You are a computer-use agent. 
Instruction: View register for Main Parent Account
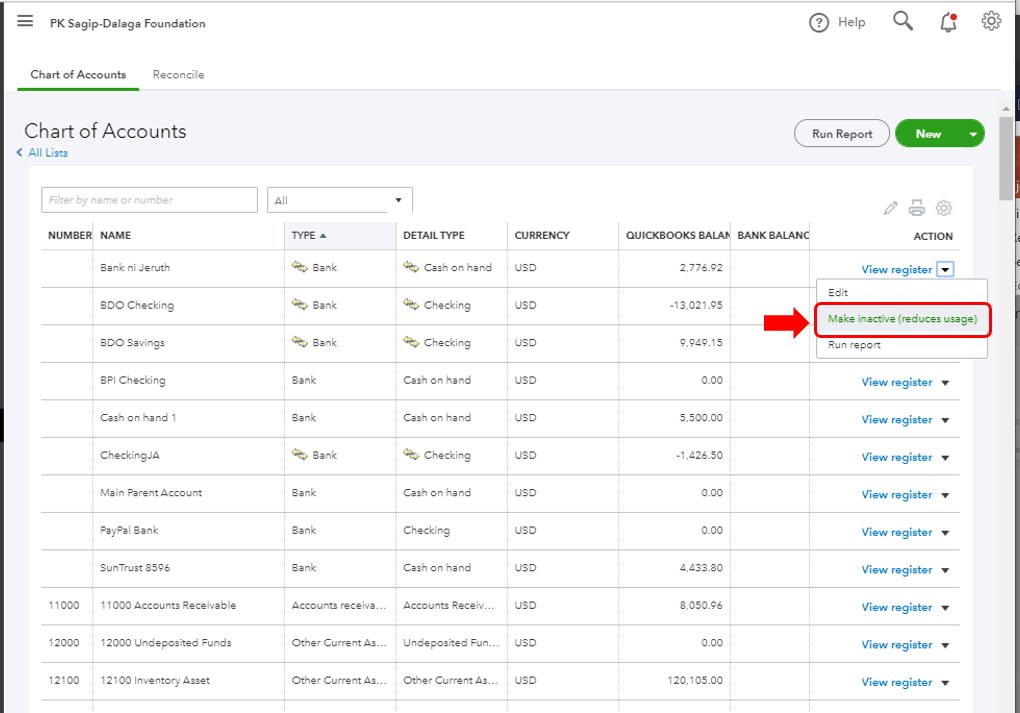click(x=896, y=494)
